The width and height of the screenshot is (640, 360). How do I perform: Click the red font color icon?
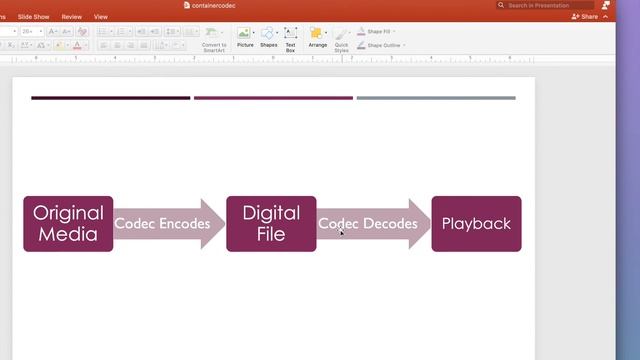(x=77, y=45)
